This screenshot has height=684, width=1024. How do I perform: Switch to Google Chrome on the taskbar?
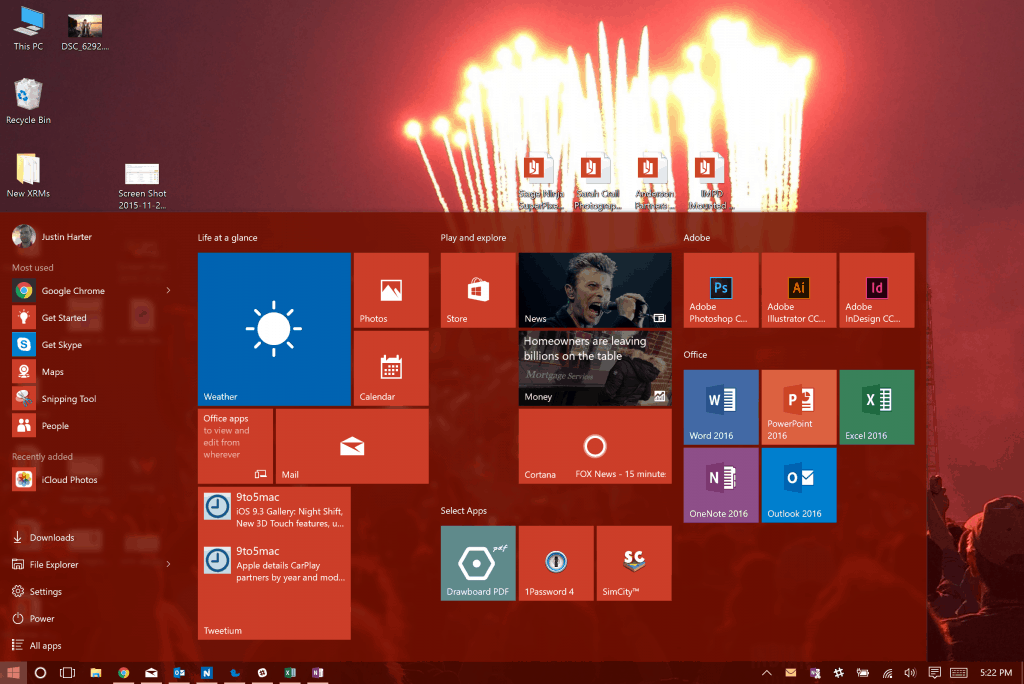coord(123,673)
